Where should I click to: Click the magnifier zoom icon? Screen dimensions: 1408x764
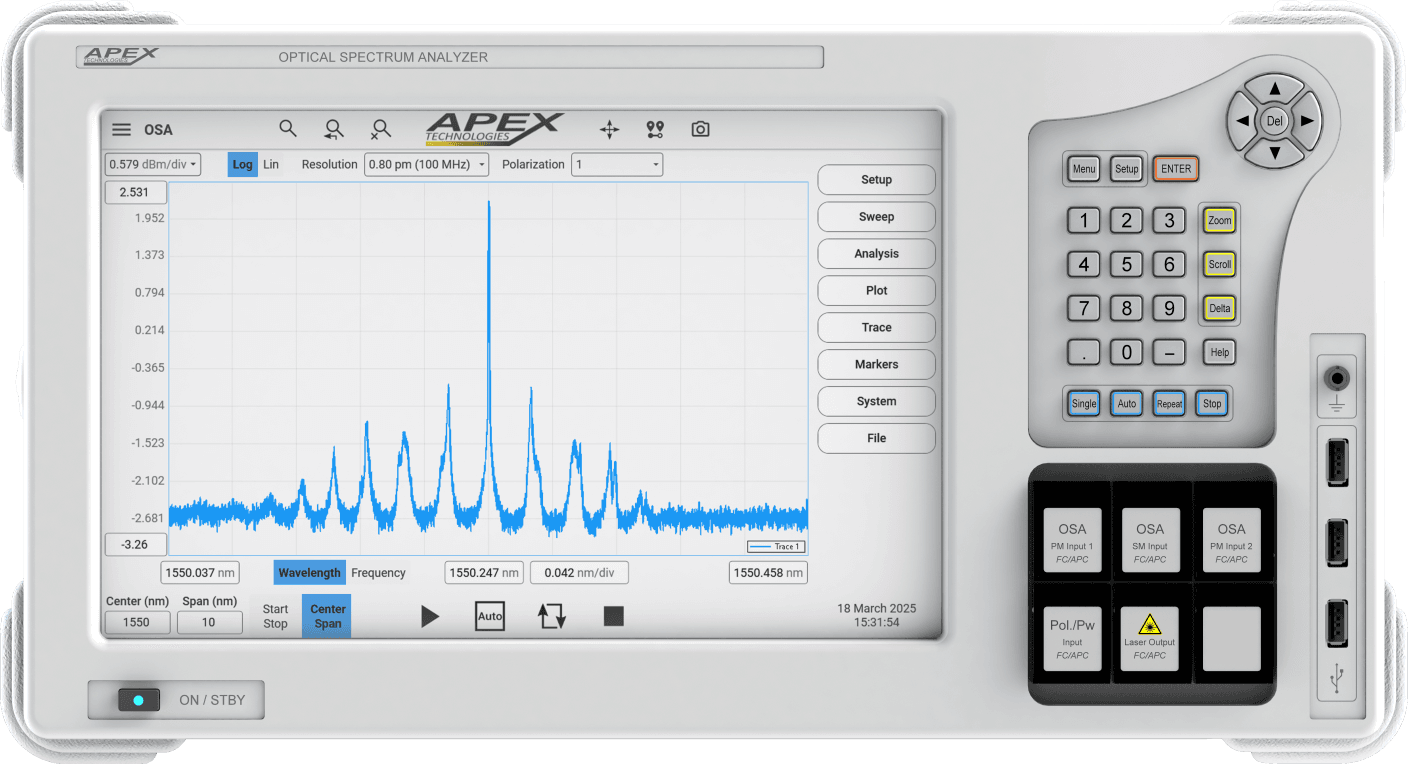coord(288,129)
